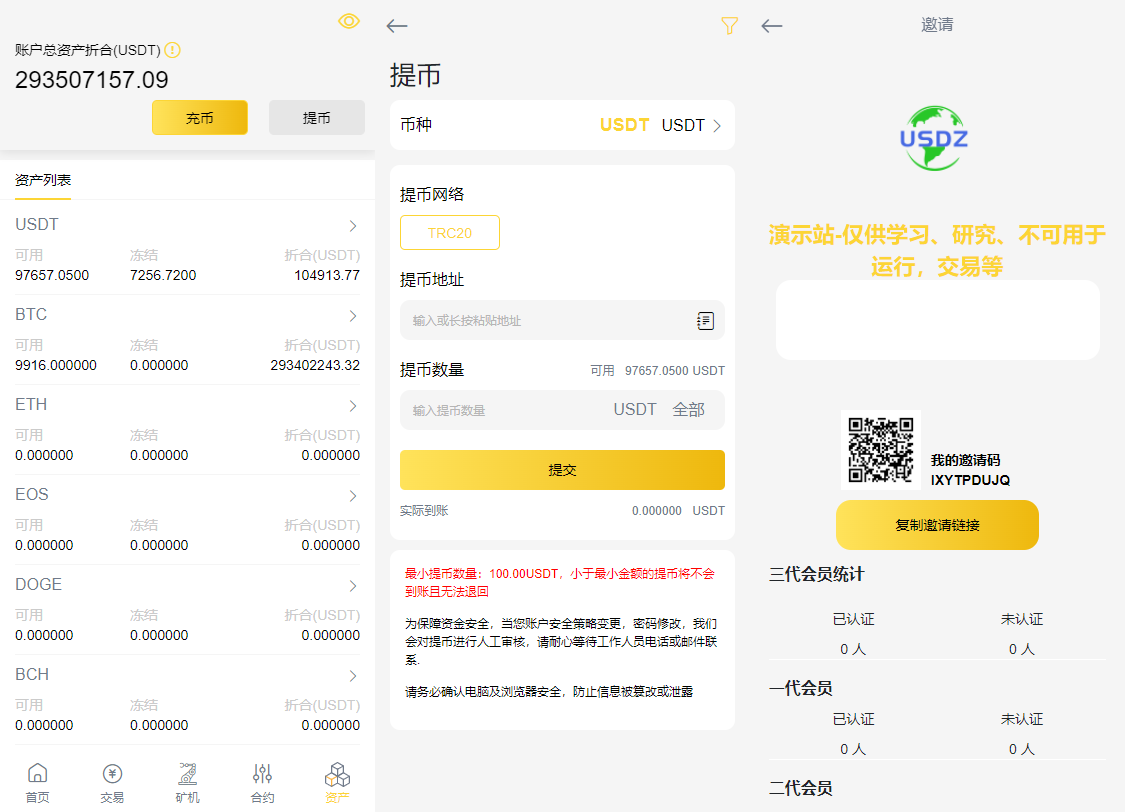Switch to the Trade (交易) tab
The width and height of the screenshot is (1125, 812).
click(x=112, y=781)
